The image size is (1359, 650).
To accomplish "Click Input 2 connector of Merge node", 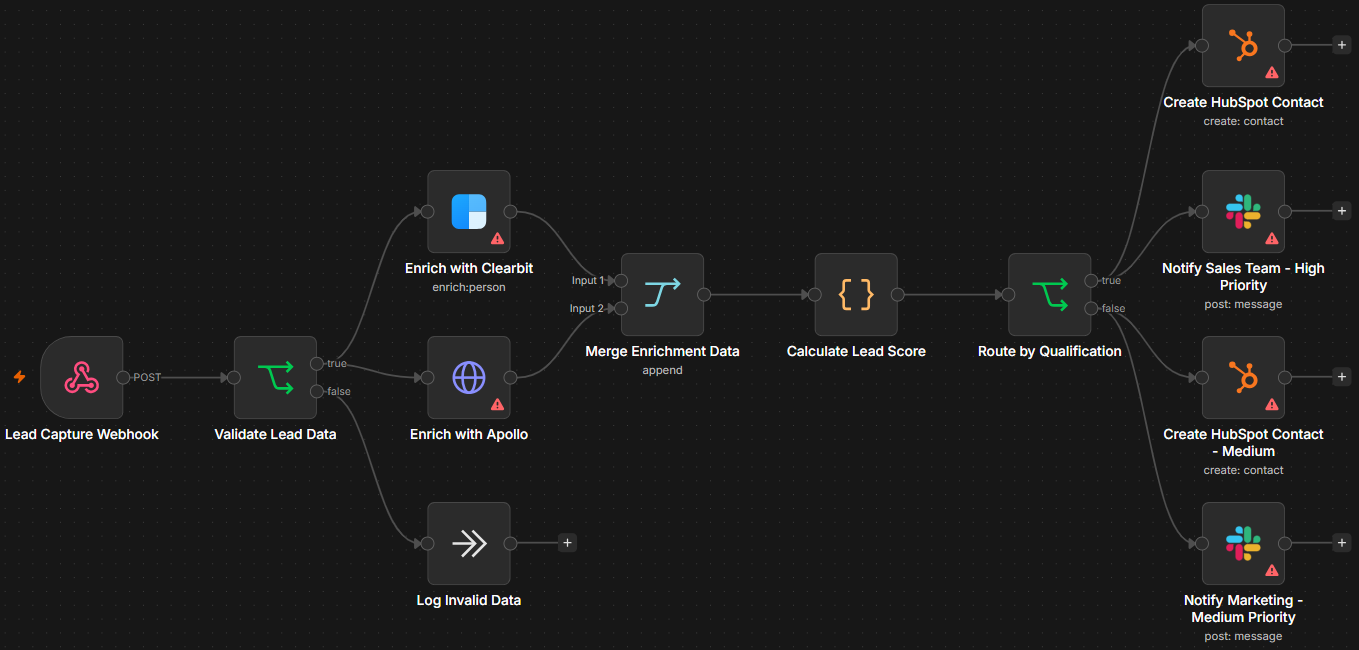I will click(622, 309).
